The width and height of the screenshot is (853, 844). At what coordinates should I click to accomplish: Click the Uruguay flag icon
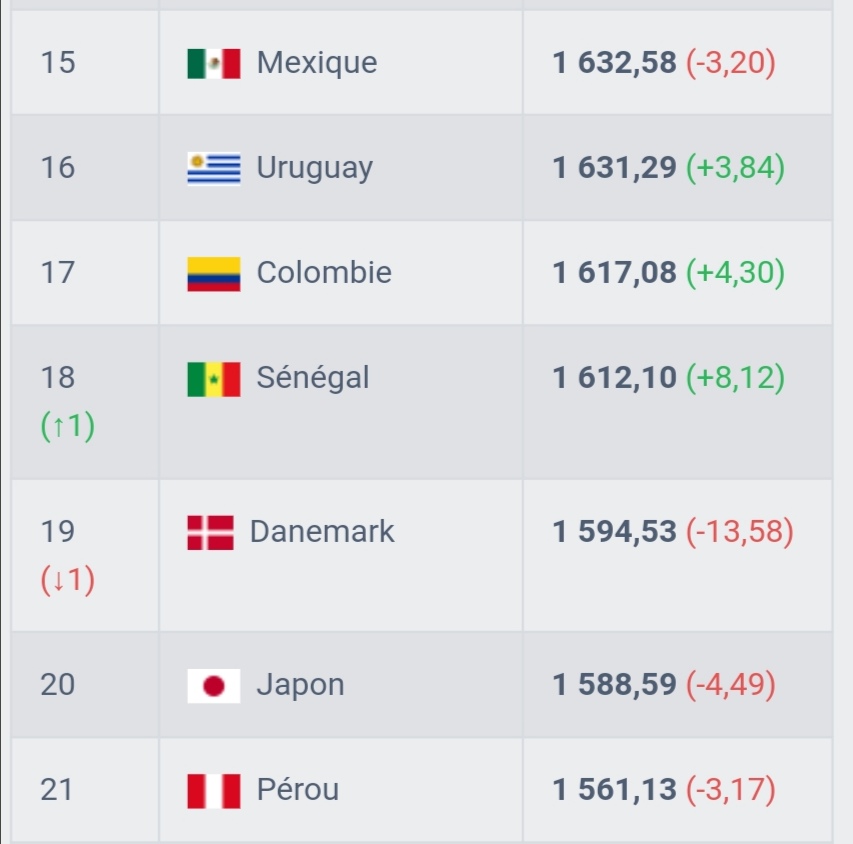pos(214,169)
